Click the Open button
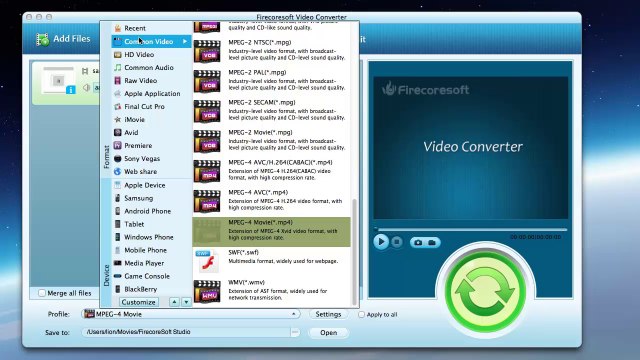 329,333
